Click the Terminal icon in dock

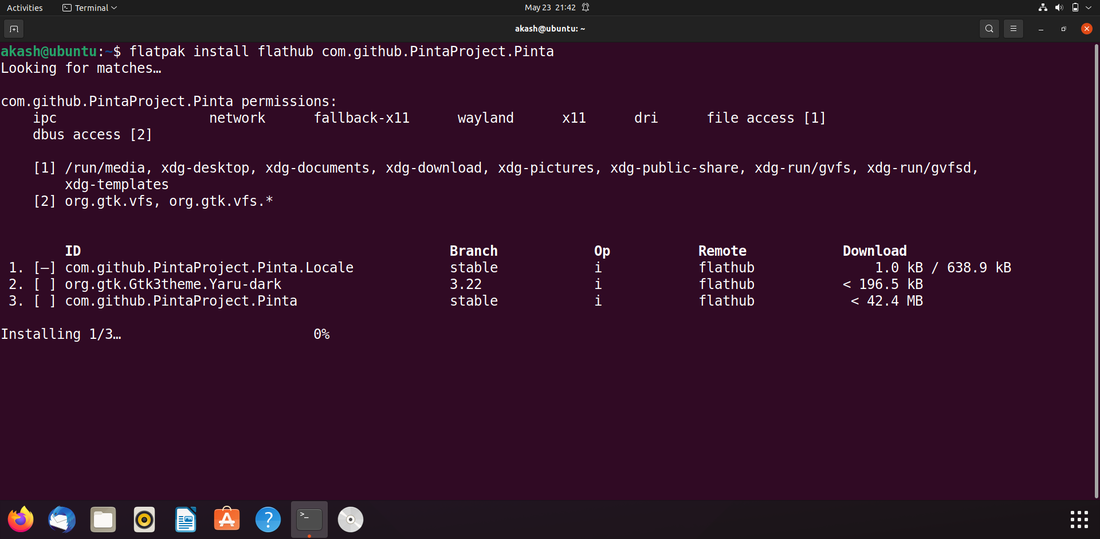pos(309,519)
